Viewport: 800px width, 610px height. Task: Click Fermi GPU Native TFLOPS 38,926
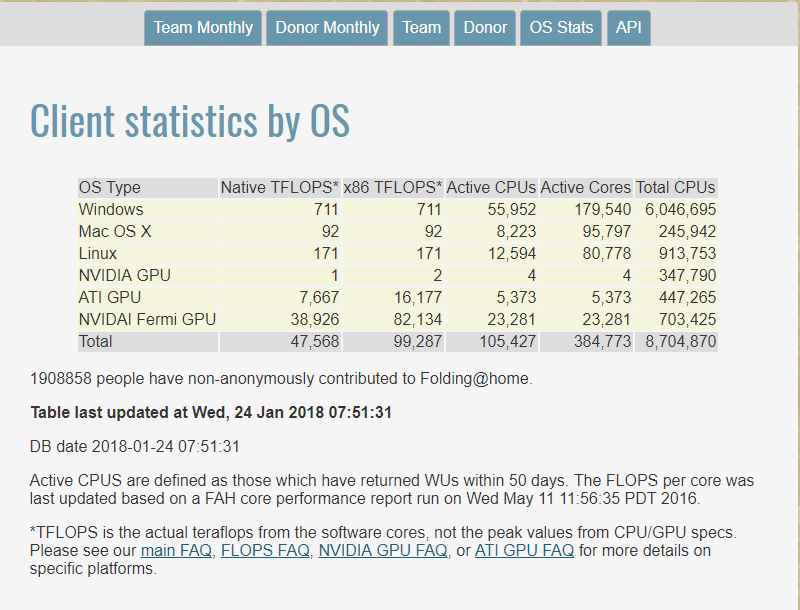315,319
